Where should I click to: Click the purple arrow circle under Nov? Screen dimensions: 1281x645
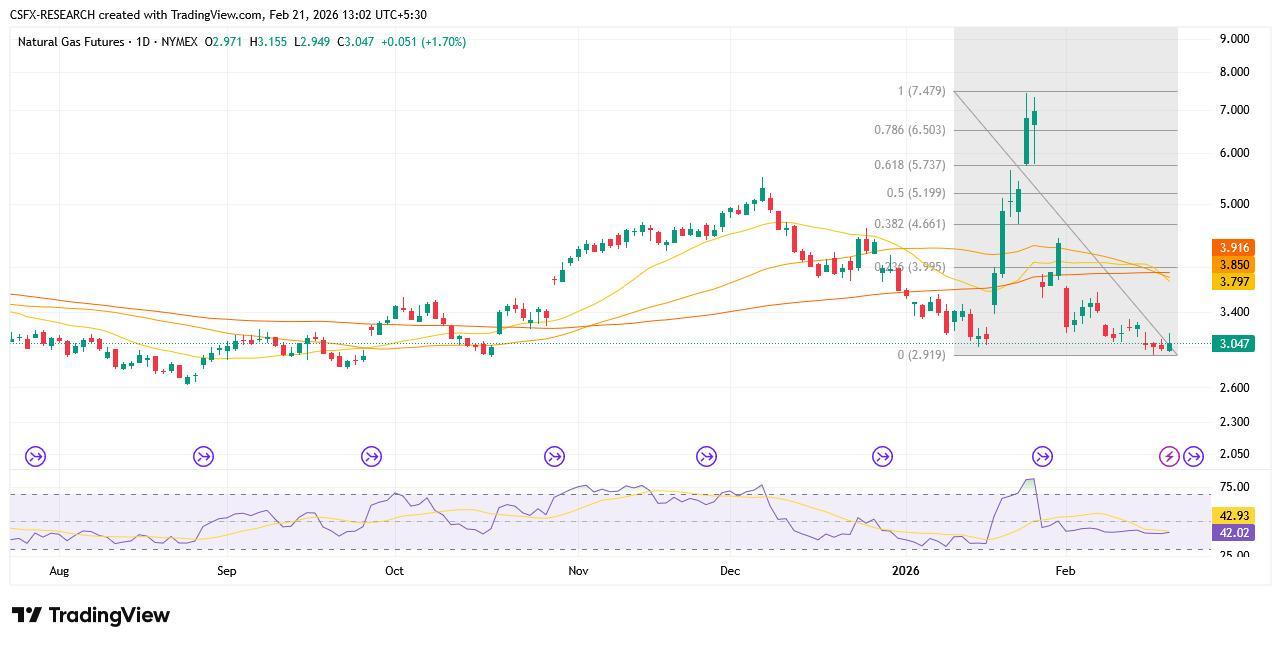554,455
